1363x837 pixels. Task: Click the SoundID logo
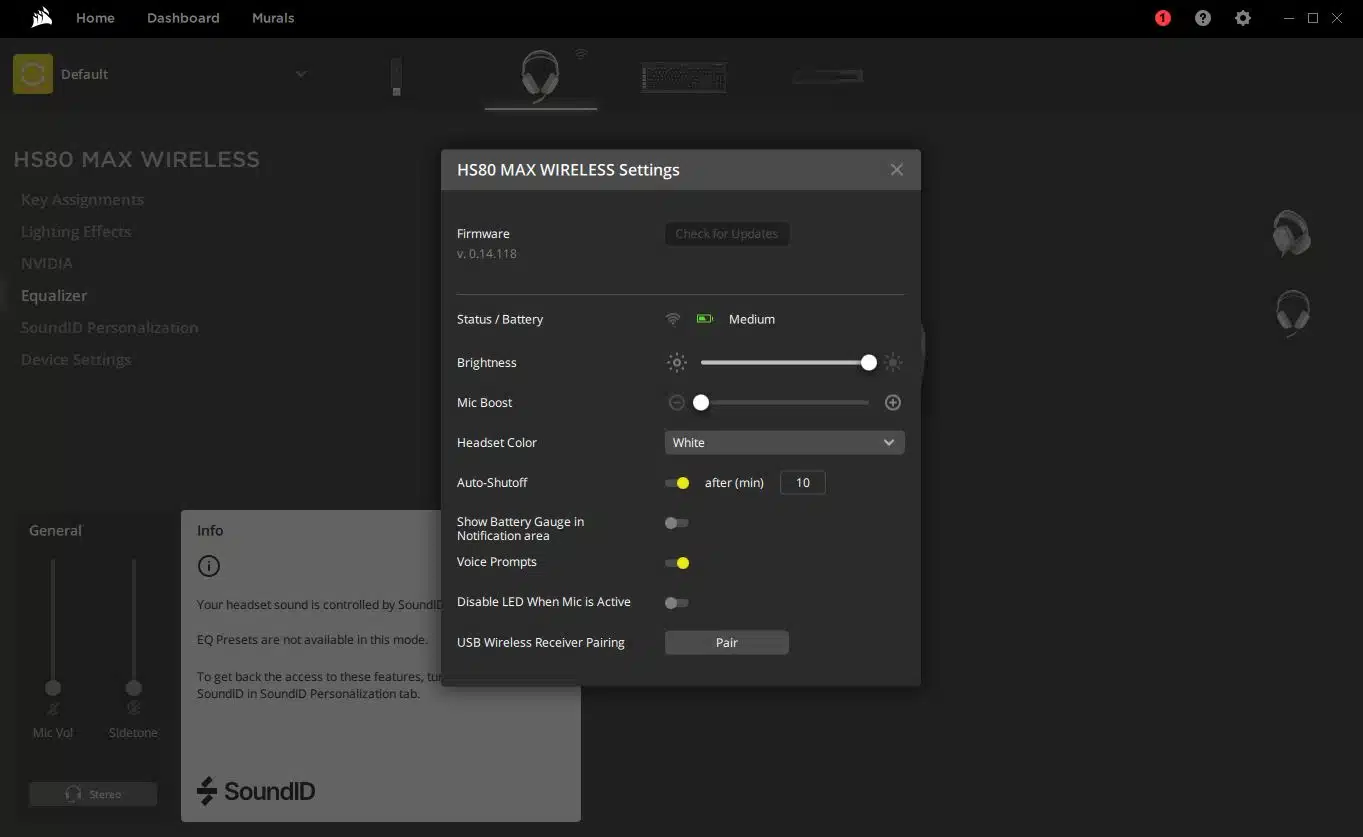(256, 791)
